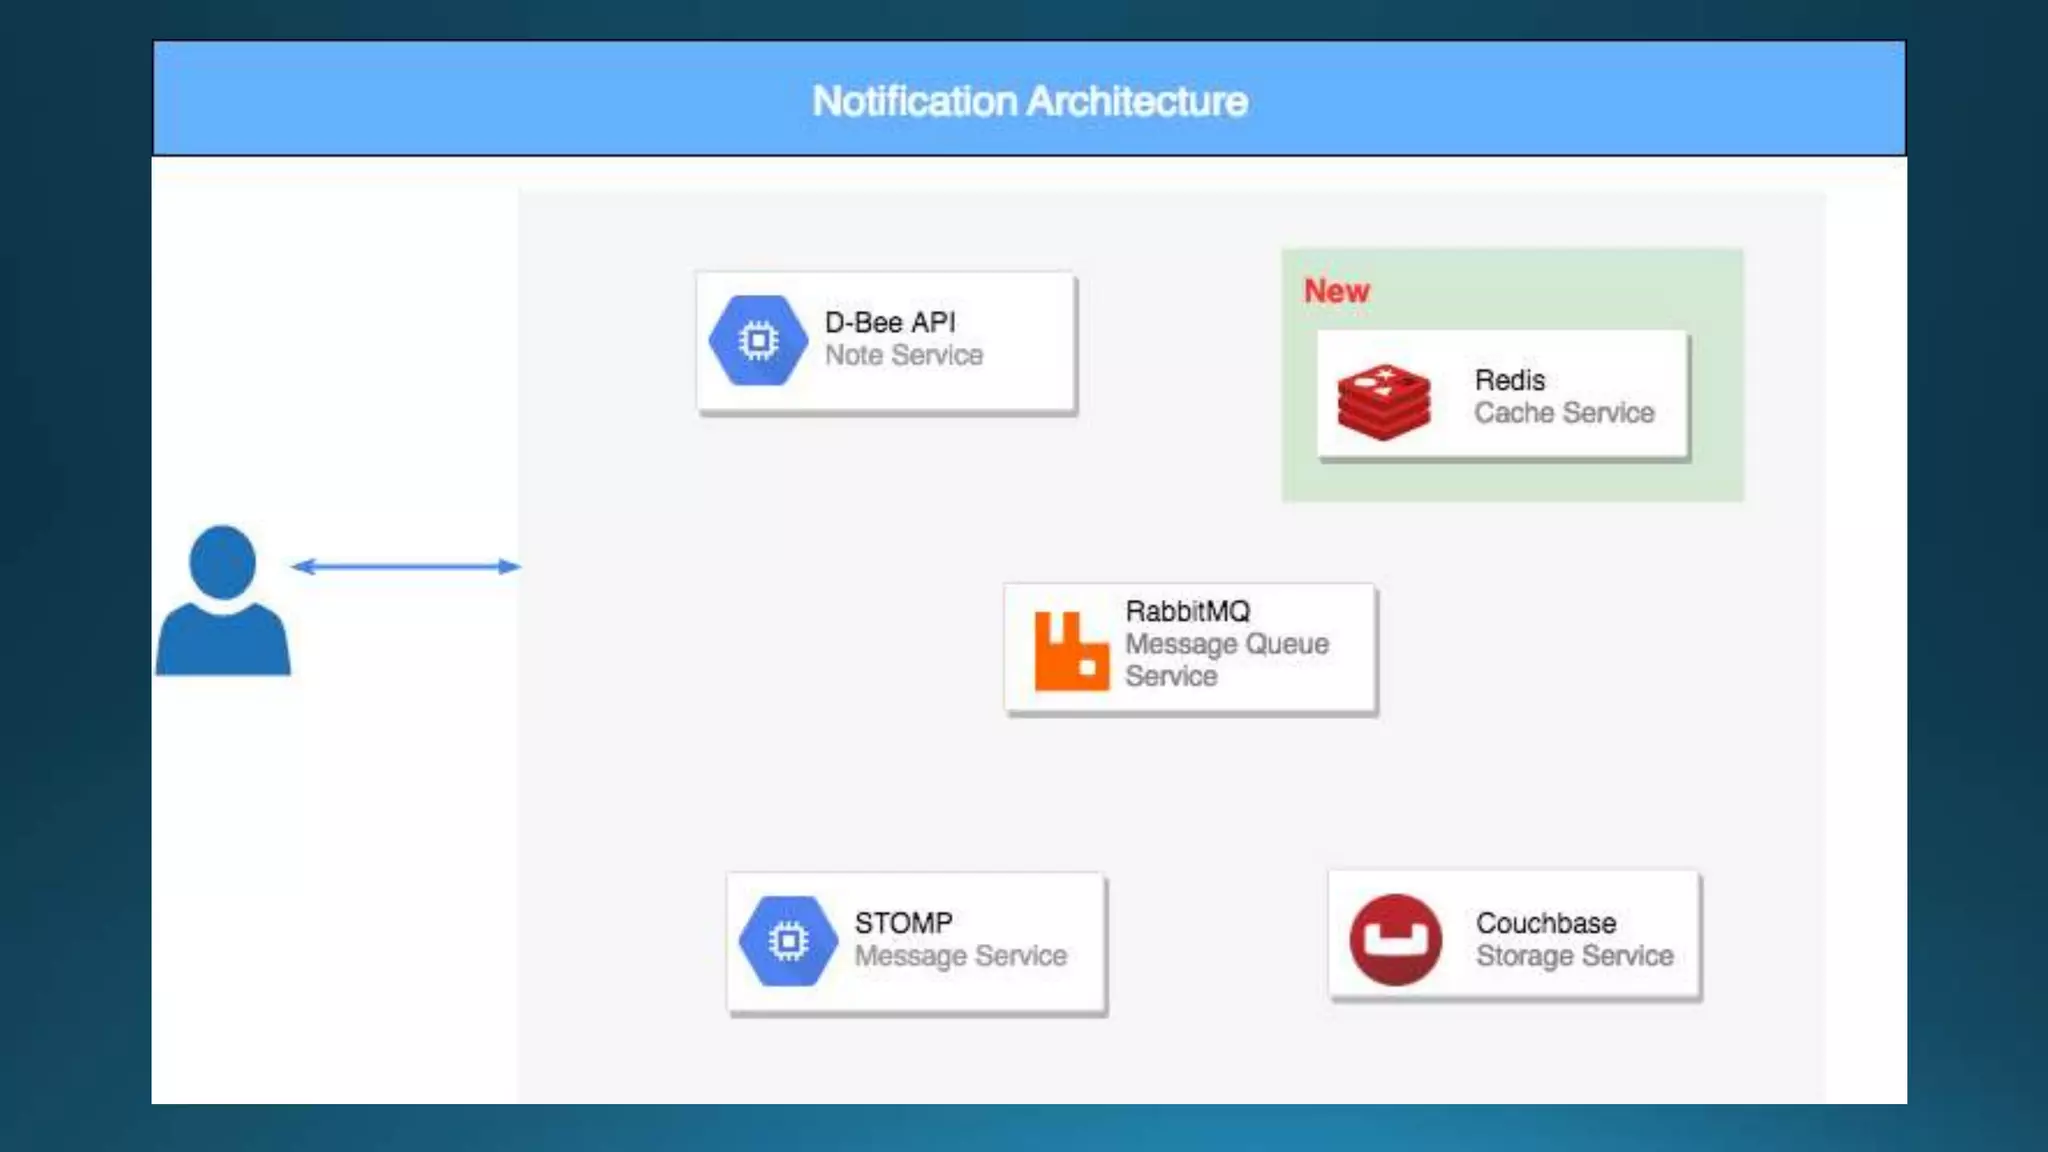The image size is (2048, 1152).
Task: Click the Cache Service subtitle text
Action: [x=1564, y=413]
